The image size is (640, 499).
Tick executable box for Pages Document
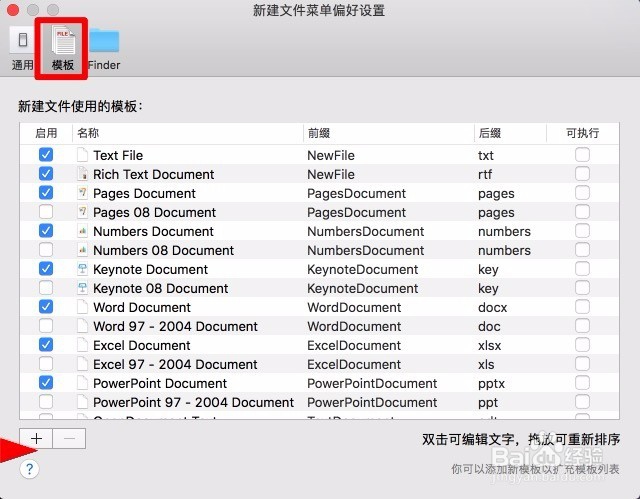pos(582,193)
